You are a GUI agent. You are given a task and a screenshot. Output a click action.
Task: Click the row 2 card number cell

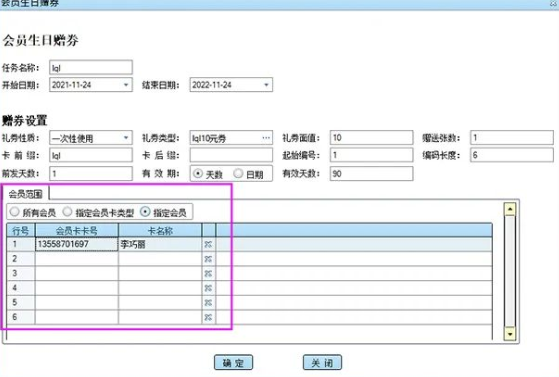pos(77,259)
